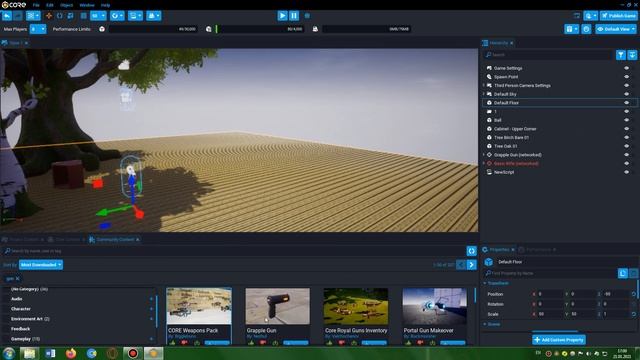Reset Position with its reset arrow icon
The width and height of the screenshot is (640, 360).
[x=633, y=294]
